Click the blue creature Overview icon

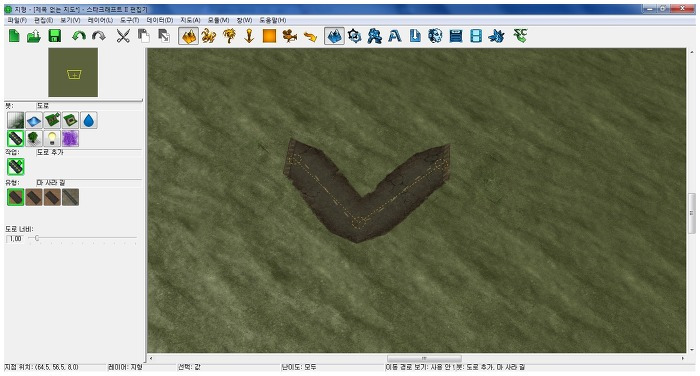[x=496, y=36]
